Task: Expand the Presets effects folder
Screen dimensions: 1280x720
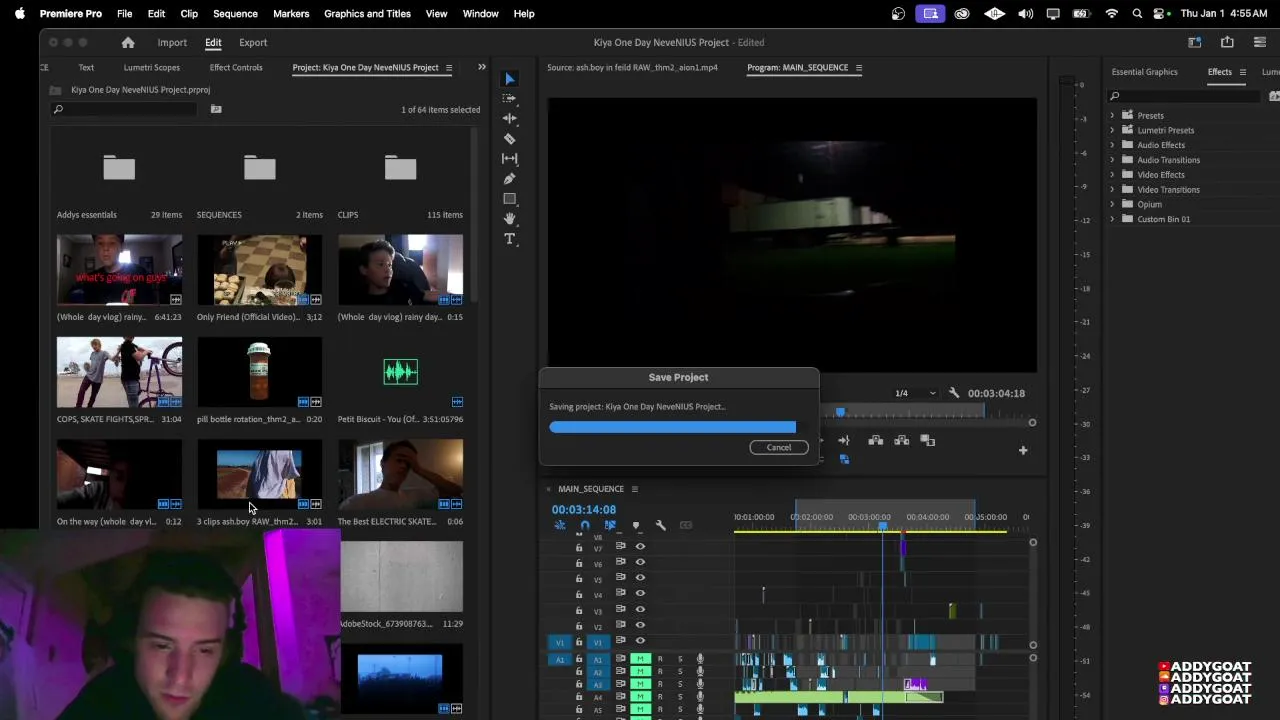Action: [x=1112, y=115]
